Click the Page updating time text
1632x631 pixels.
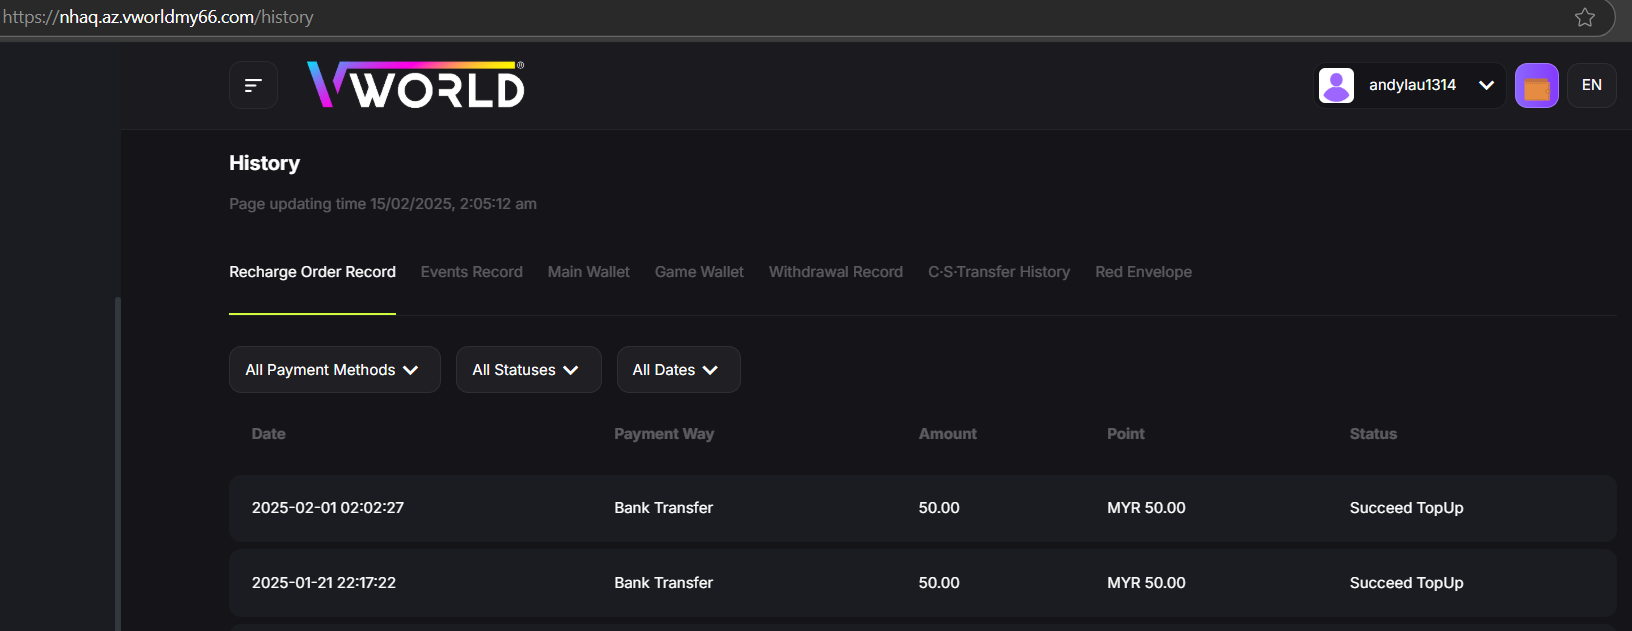383,204
